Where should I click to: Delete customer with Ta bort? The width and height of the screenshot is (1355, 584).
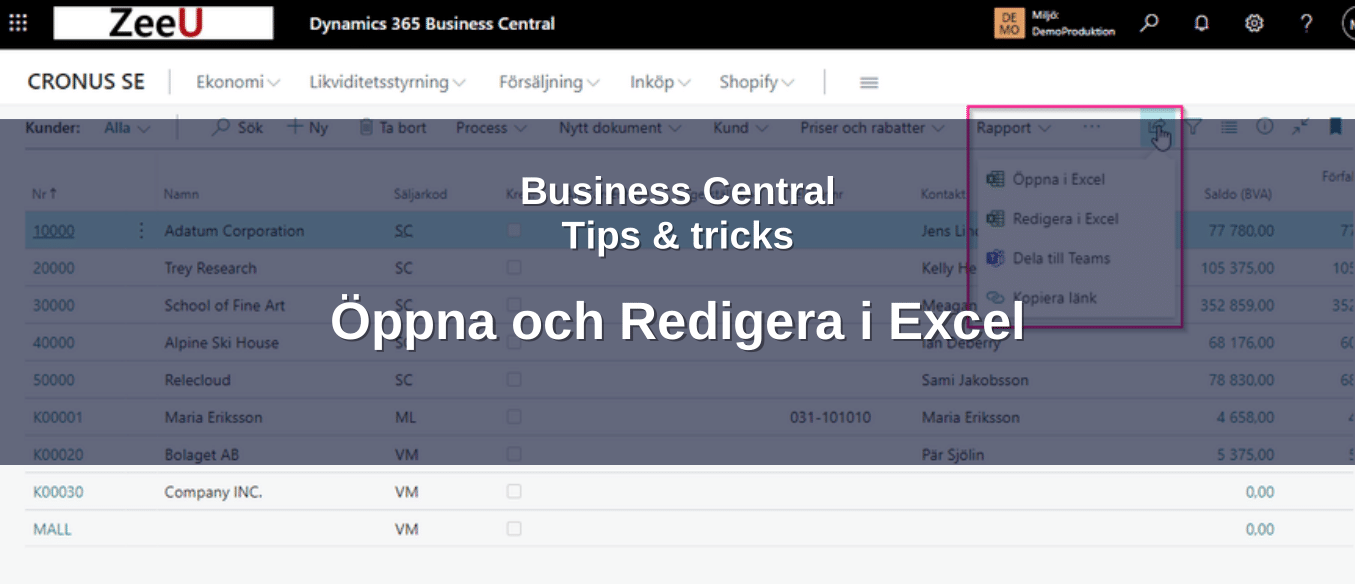click(x=392, y=128)
